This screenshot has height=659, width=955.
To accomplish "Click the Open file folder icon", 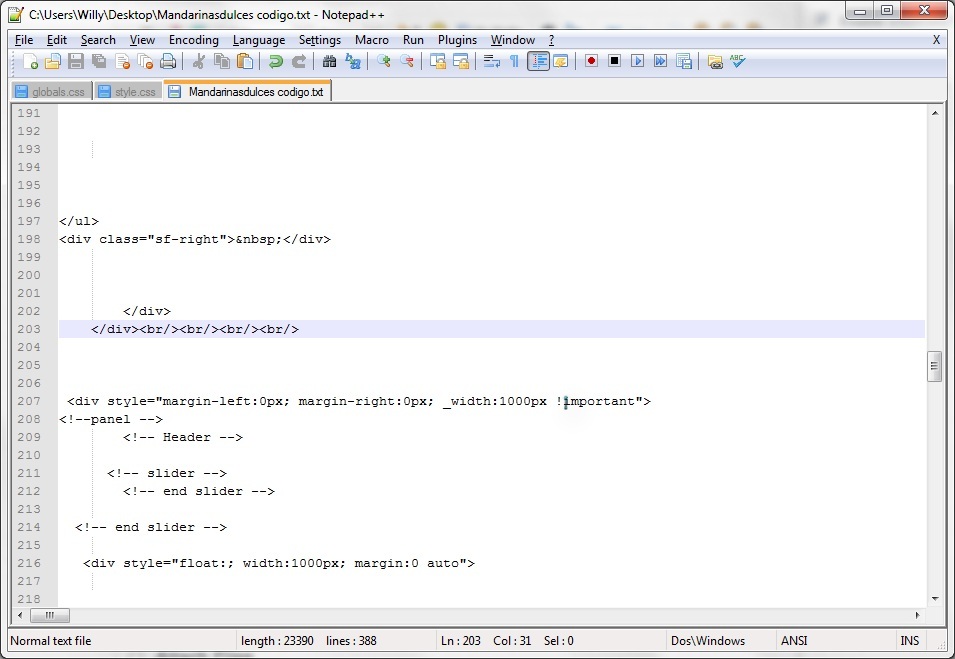I will tap(53, 61).
